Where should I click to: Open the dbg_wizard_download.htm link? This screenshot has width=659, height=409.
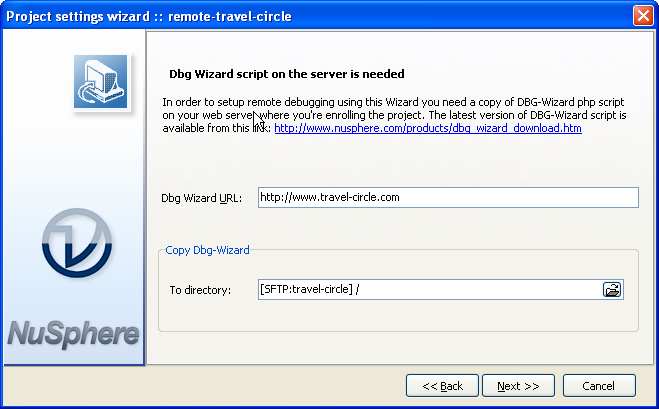pos(428,129)
